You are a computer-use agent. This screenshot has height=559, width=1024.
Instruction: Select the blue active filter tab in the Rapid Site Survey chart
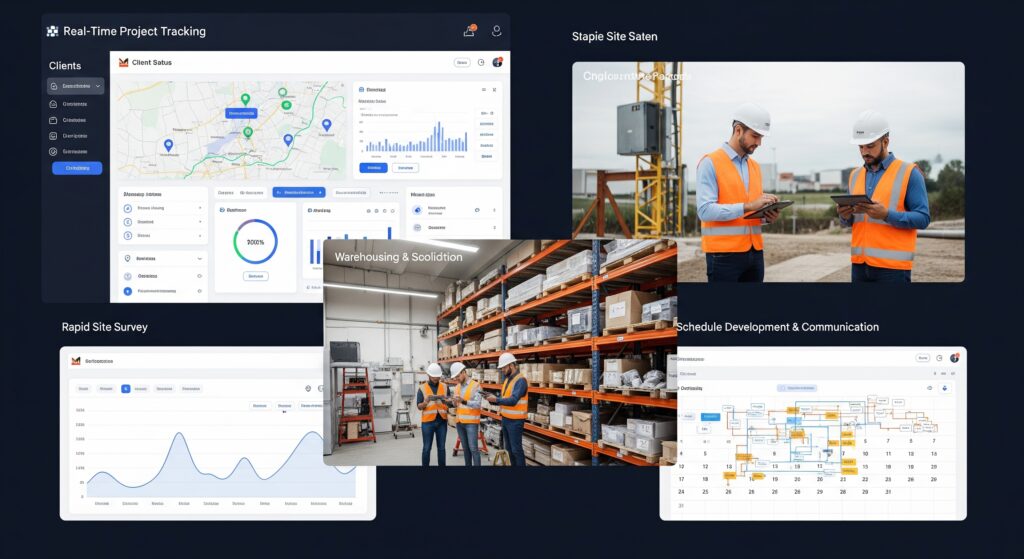click(126, 388)
